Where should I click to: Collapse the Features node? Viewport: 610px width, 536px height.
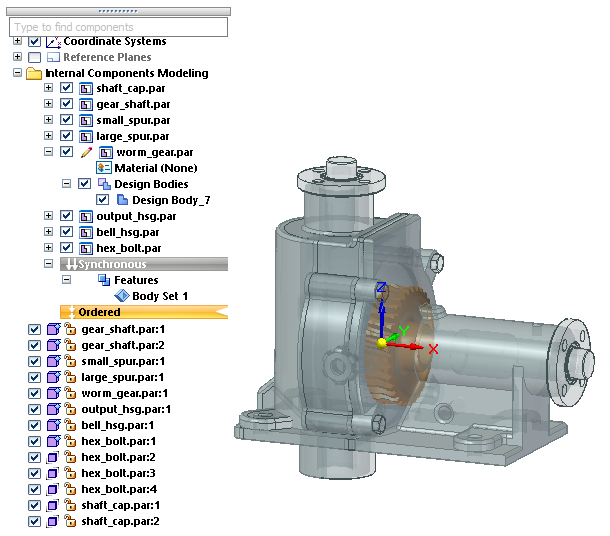(x=67, y=280)
